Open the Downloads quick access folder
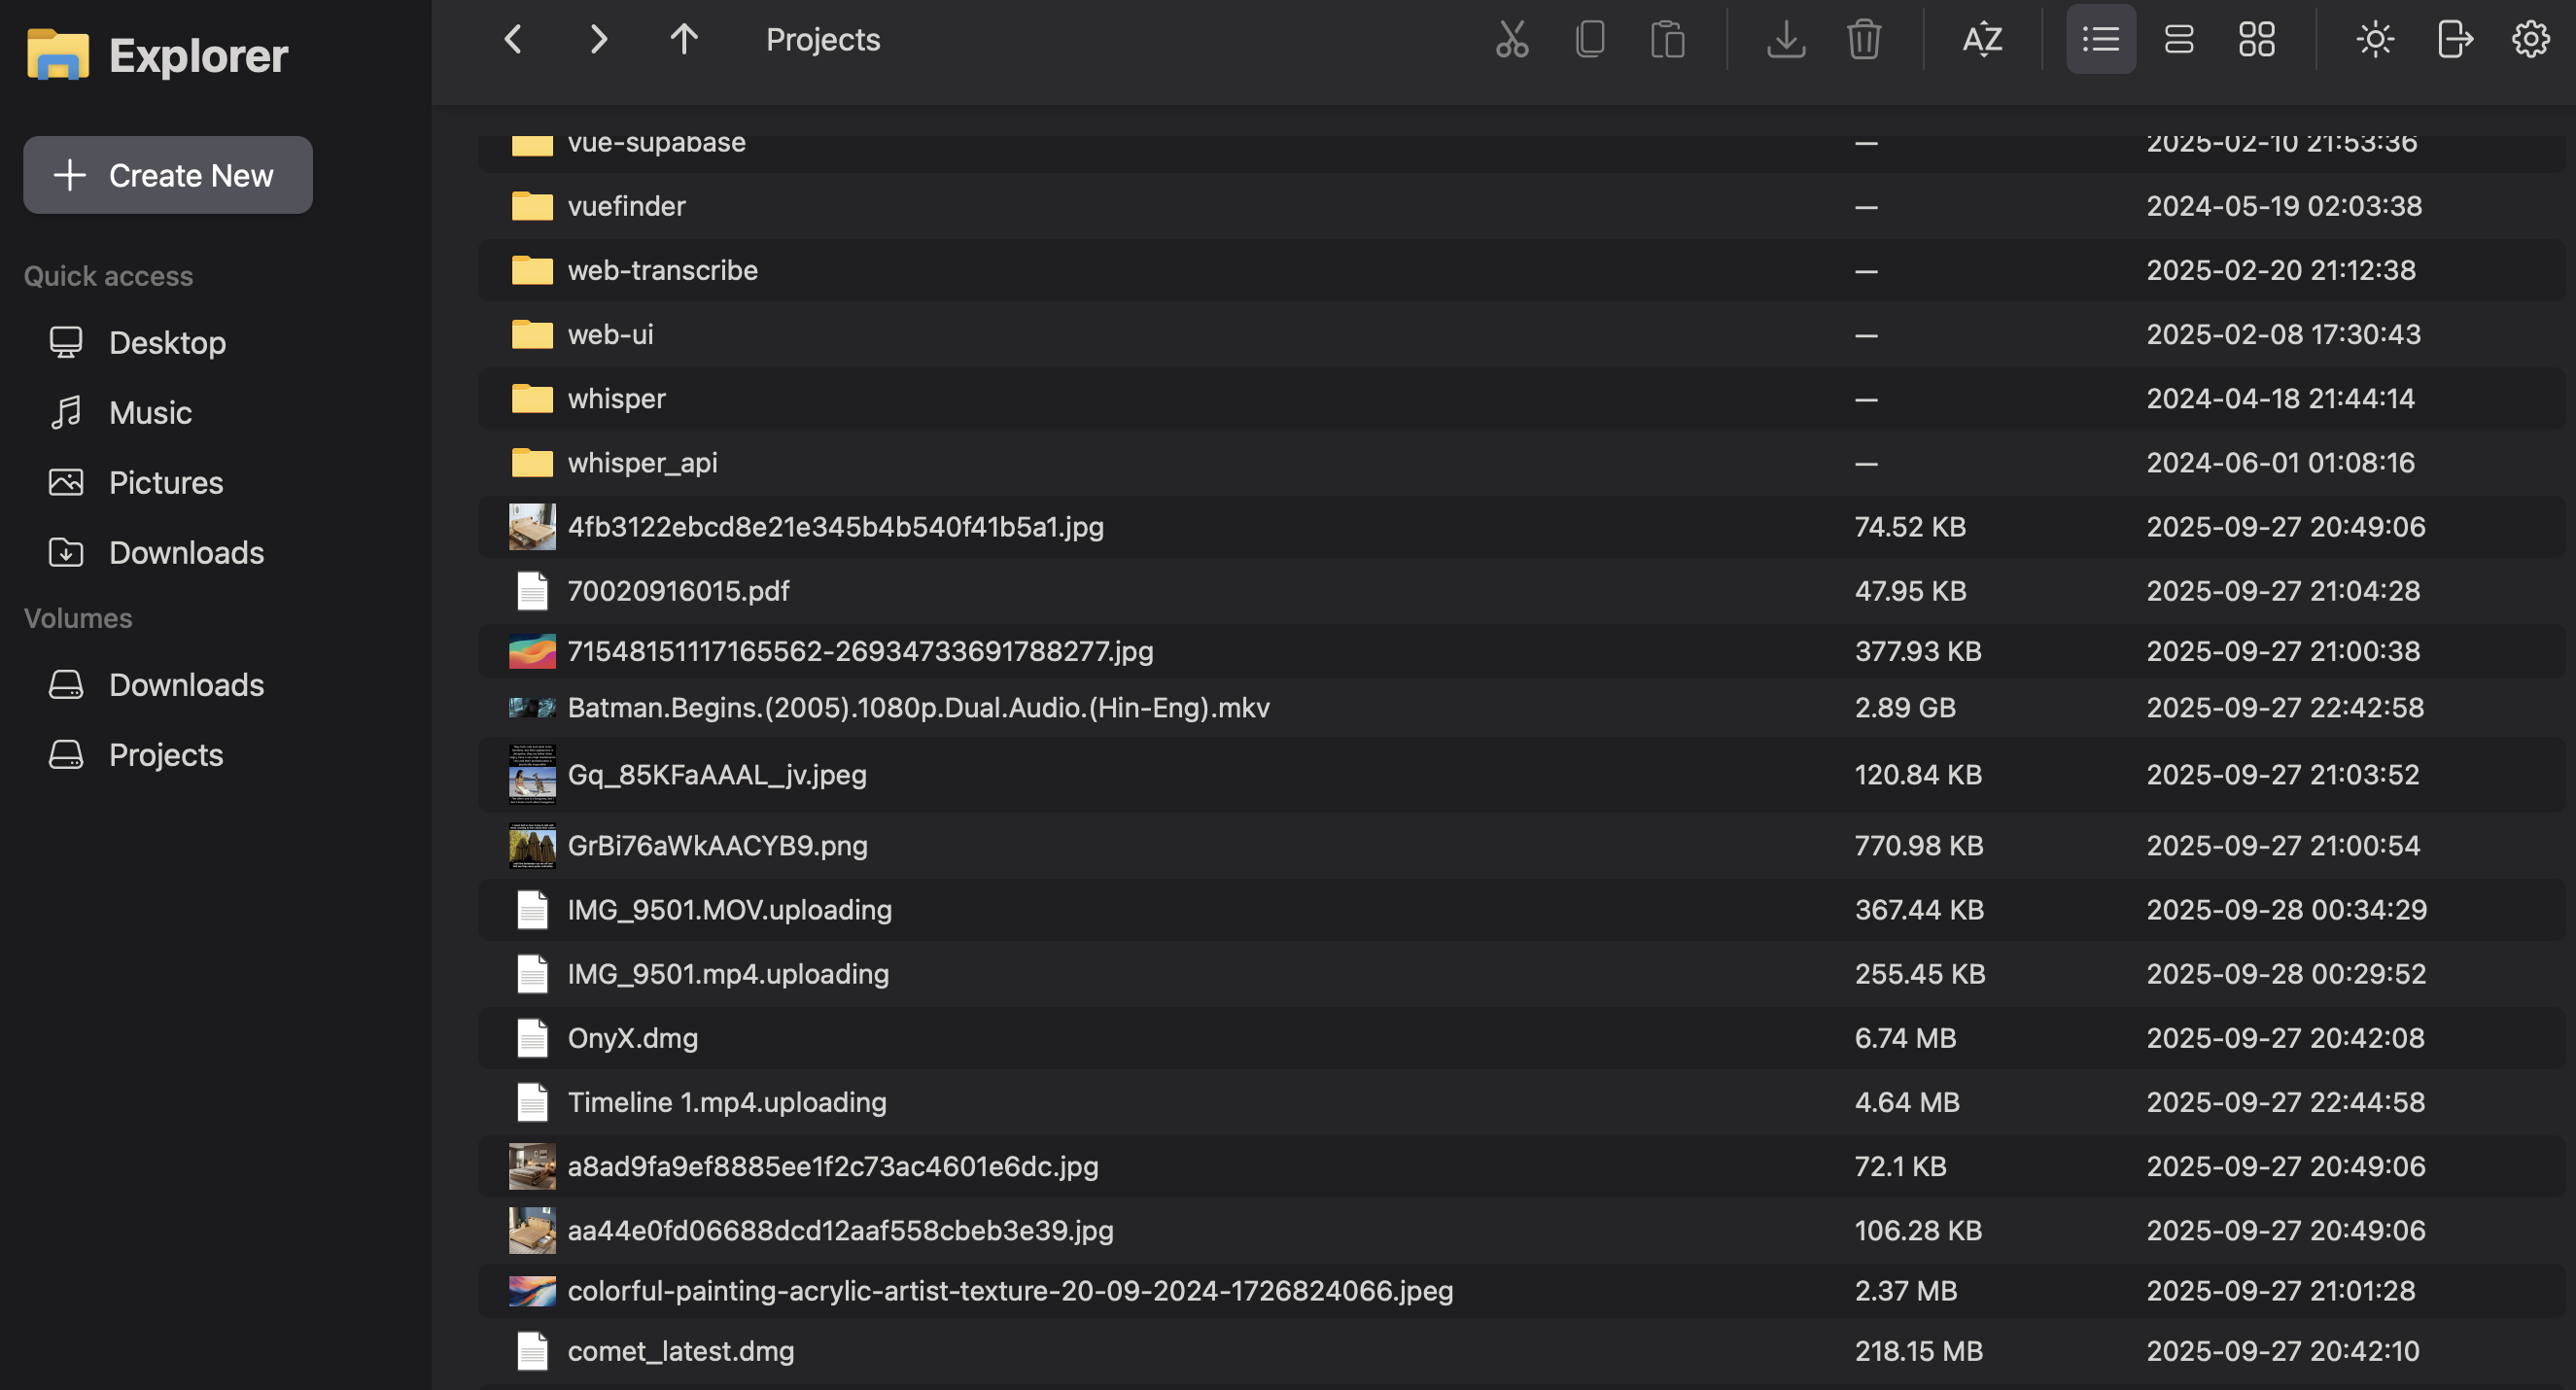Screen dimensions: 2576x1390 [x=185, y=552]
